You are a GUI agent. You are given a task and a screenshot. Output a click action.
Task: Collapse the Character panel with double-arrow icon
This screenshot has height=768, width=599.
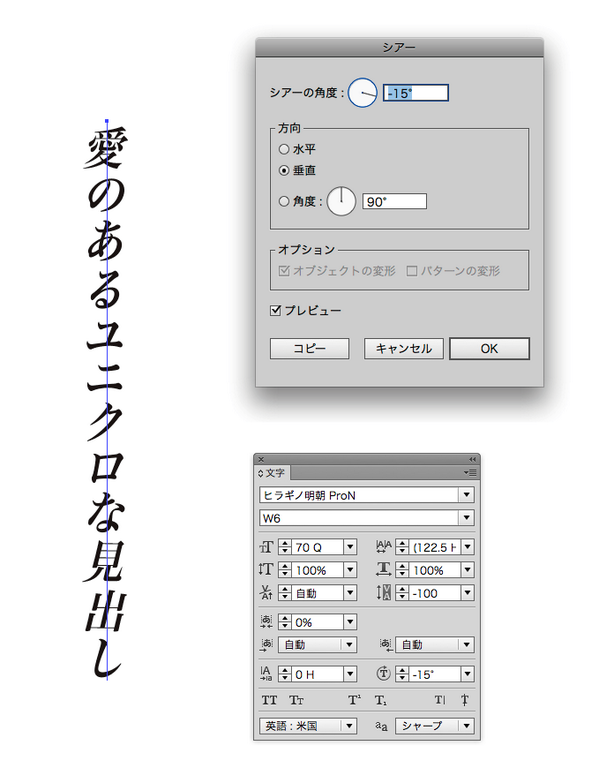[x=472, y=459]
